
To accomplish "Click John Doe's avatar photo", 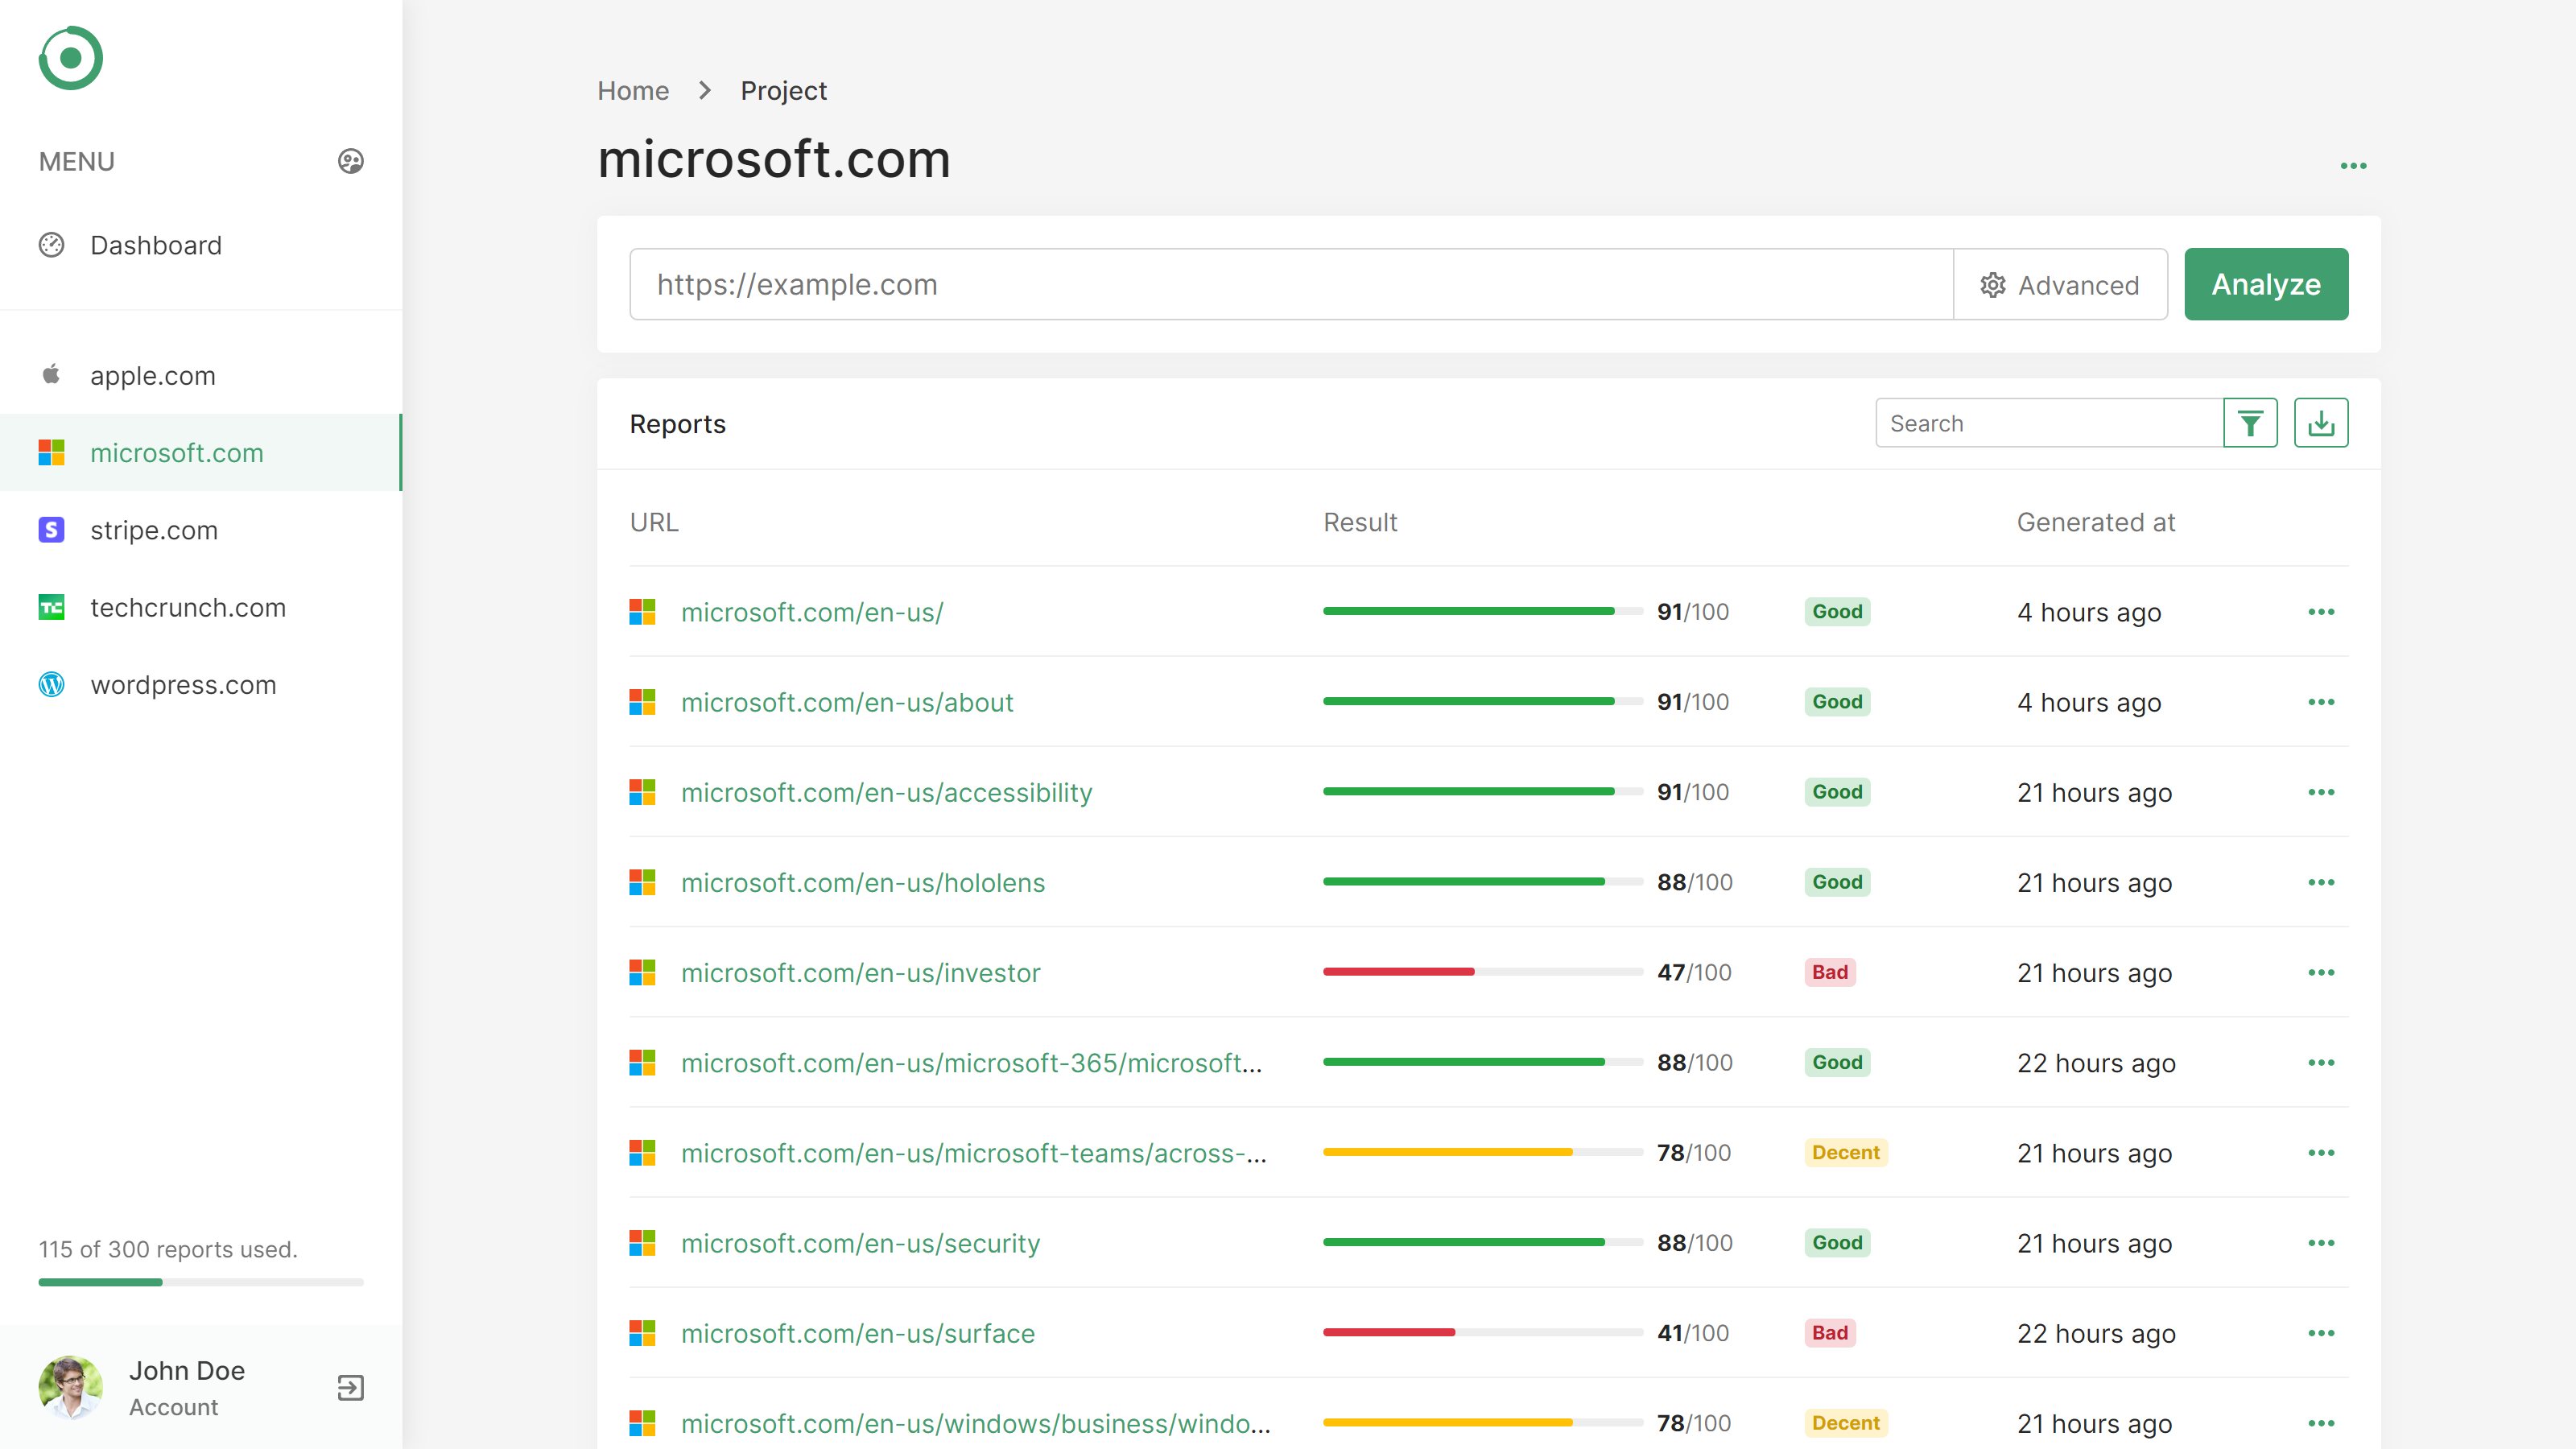I will coord(70,1388).
